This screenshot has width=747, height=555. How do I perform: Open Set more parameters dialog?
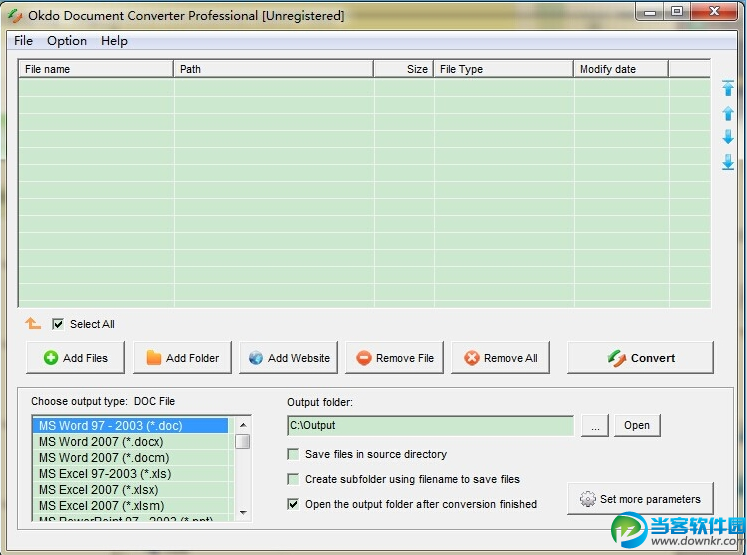click(640, 499)
